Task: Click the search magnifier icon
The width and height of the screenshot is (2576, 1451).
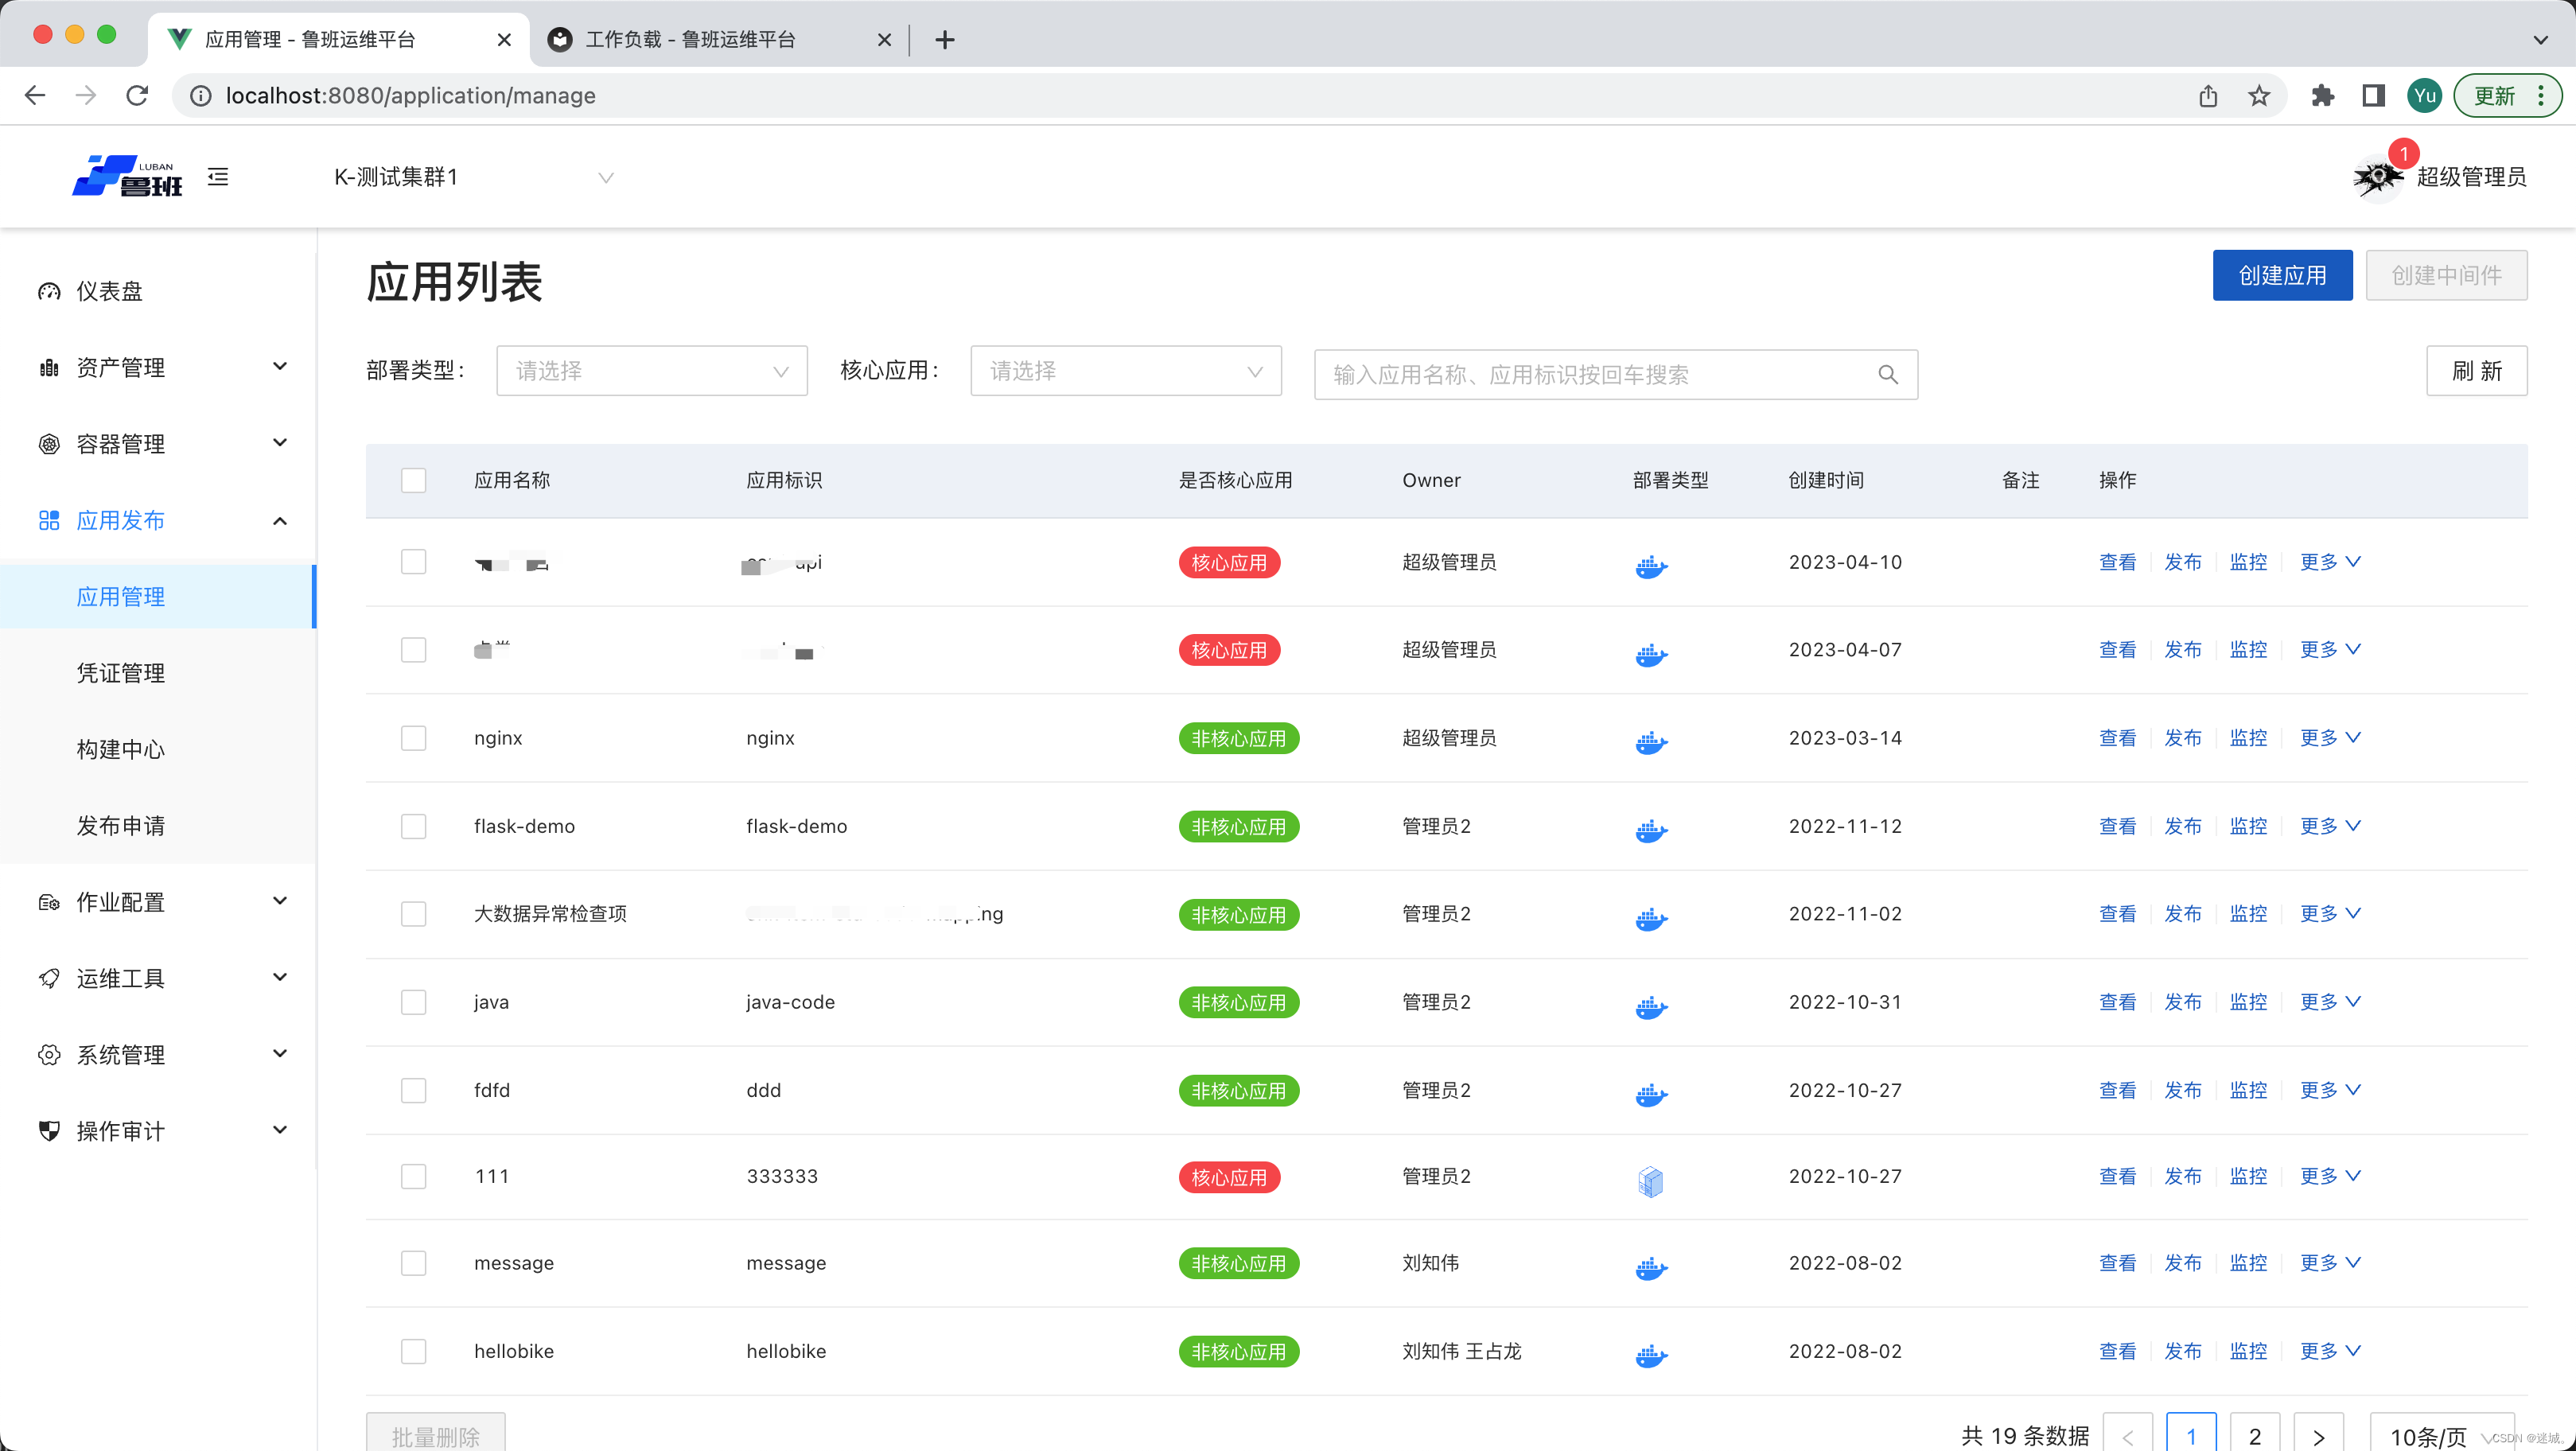Action: (1887, 374)
